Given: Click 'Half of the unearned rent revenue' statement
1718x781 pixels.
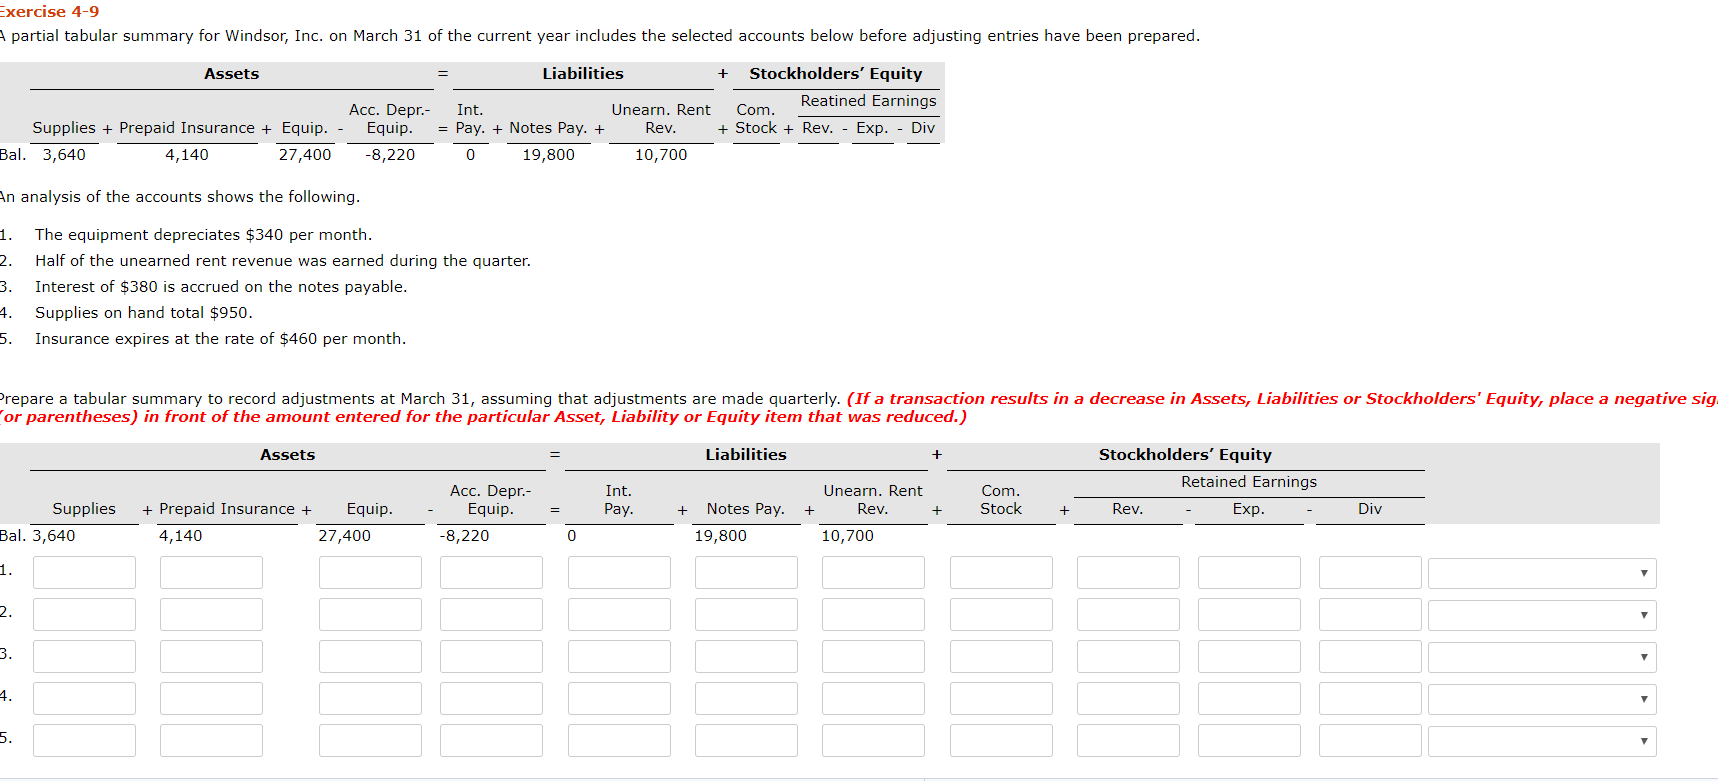Looking at the screenshot, I should 283,261.
